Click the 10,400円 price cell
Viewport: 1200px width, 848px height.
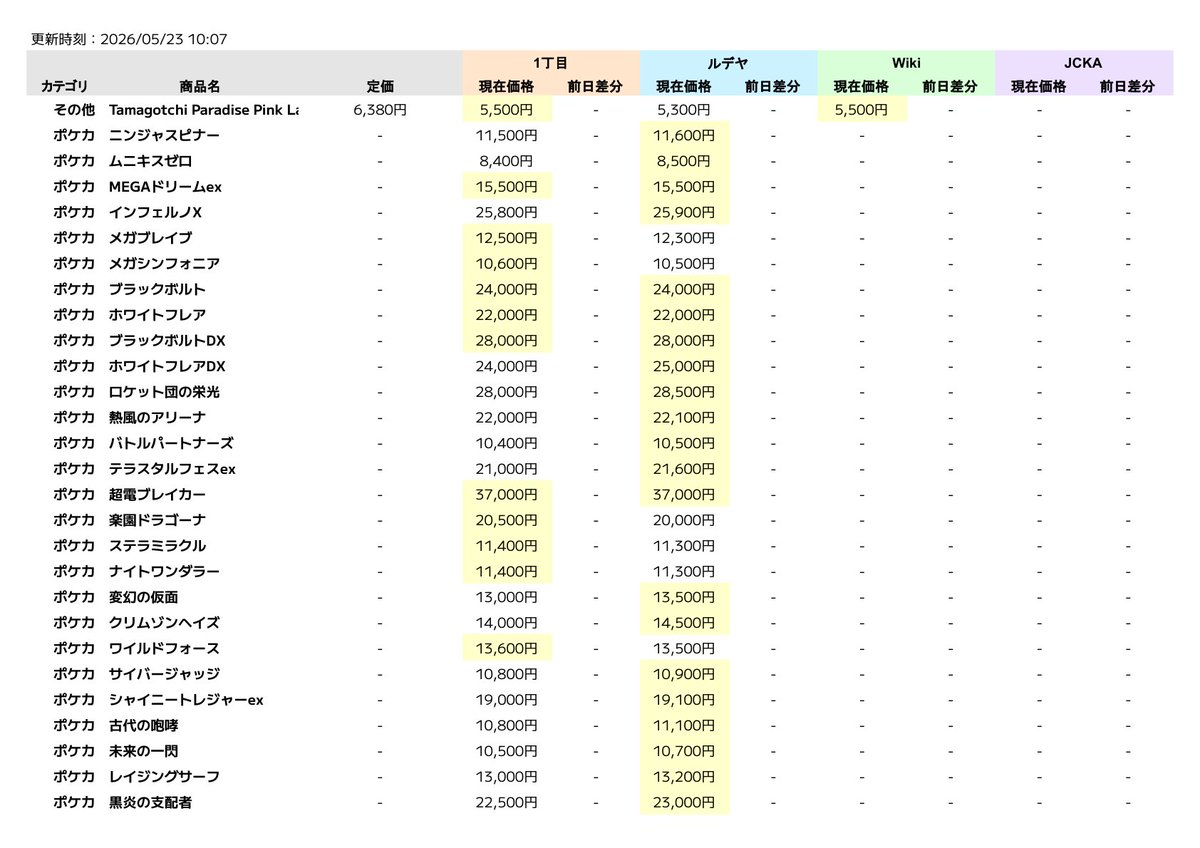coord(507,443)
